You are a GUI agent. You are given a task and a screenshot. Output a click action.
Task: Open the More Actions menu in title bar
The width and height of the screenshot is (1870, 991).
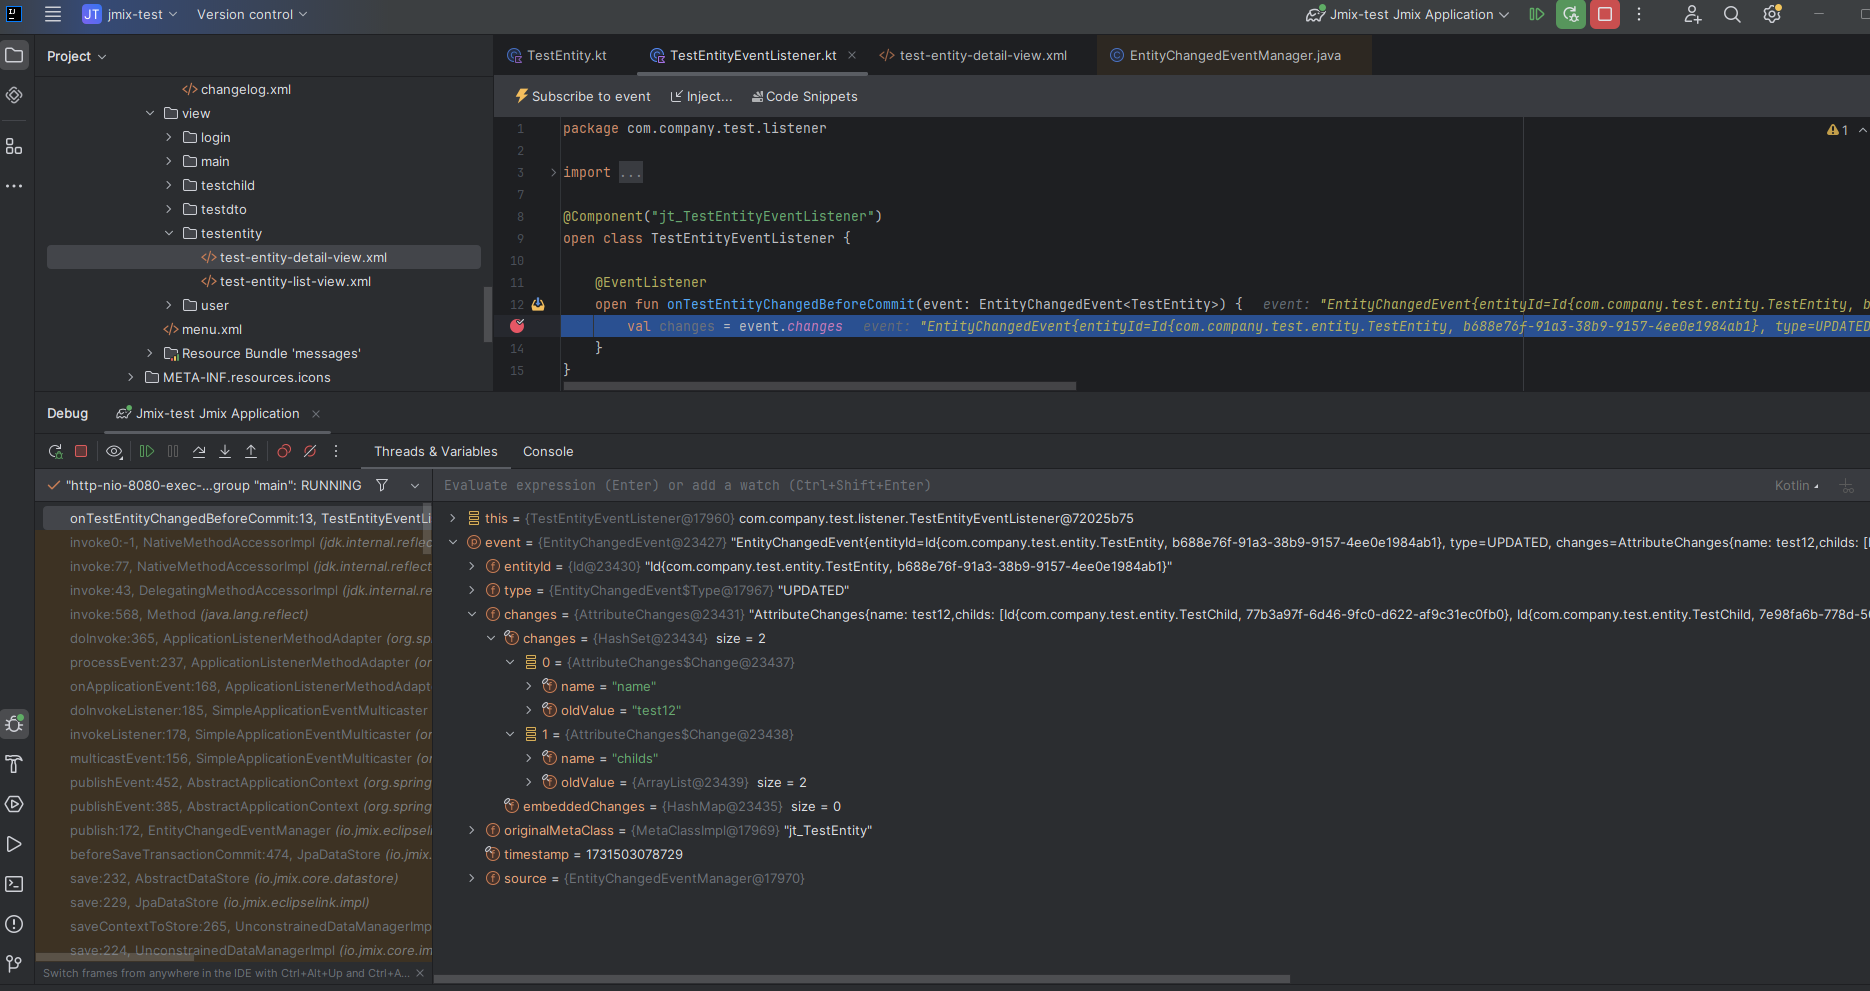click(1639, 14)
